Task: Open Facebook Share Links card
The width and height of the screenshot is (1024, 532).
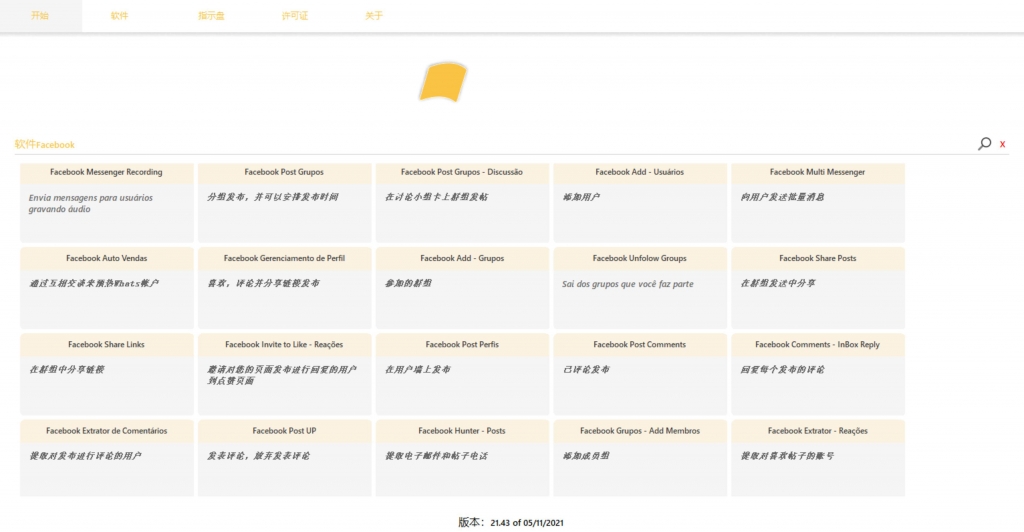Action: (x=106, y=374)
